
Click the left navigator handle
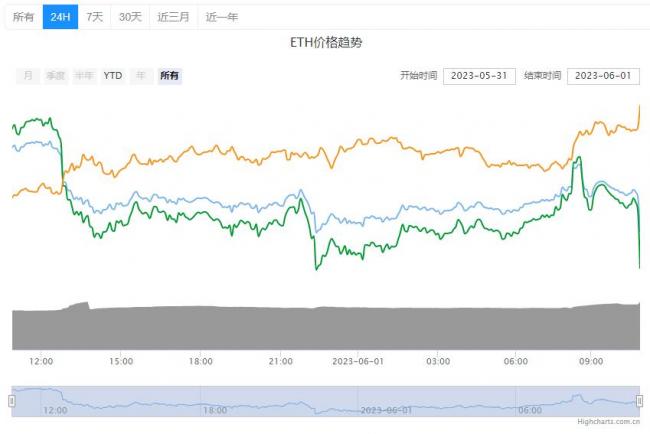(12, 401)
